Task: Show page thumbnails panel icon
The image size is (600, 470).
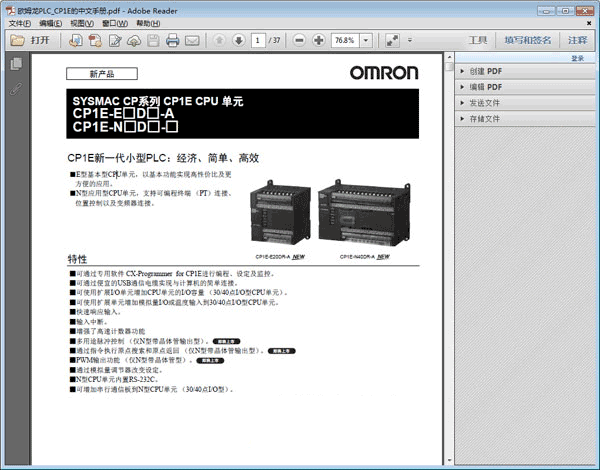Action: [x=16, y=64]
